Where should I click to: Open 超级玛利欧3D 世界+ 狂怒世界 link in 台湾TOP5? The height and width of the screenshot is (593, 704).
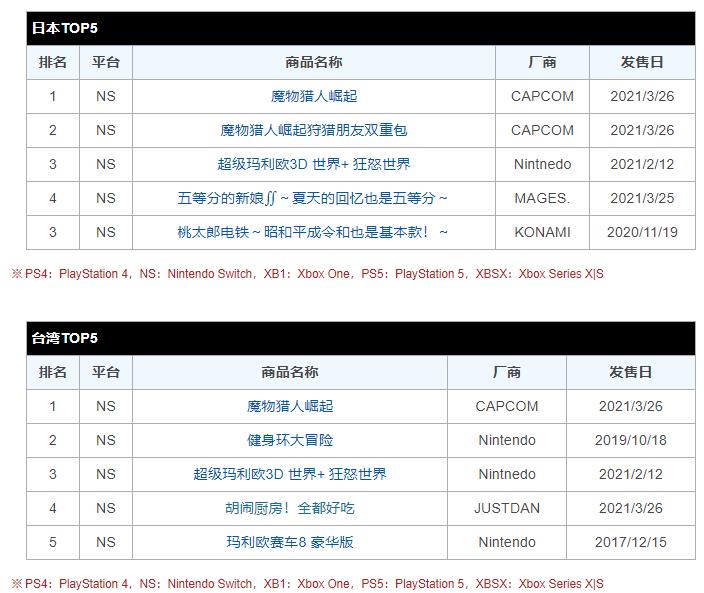[290, 474]
